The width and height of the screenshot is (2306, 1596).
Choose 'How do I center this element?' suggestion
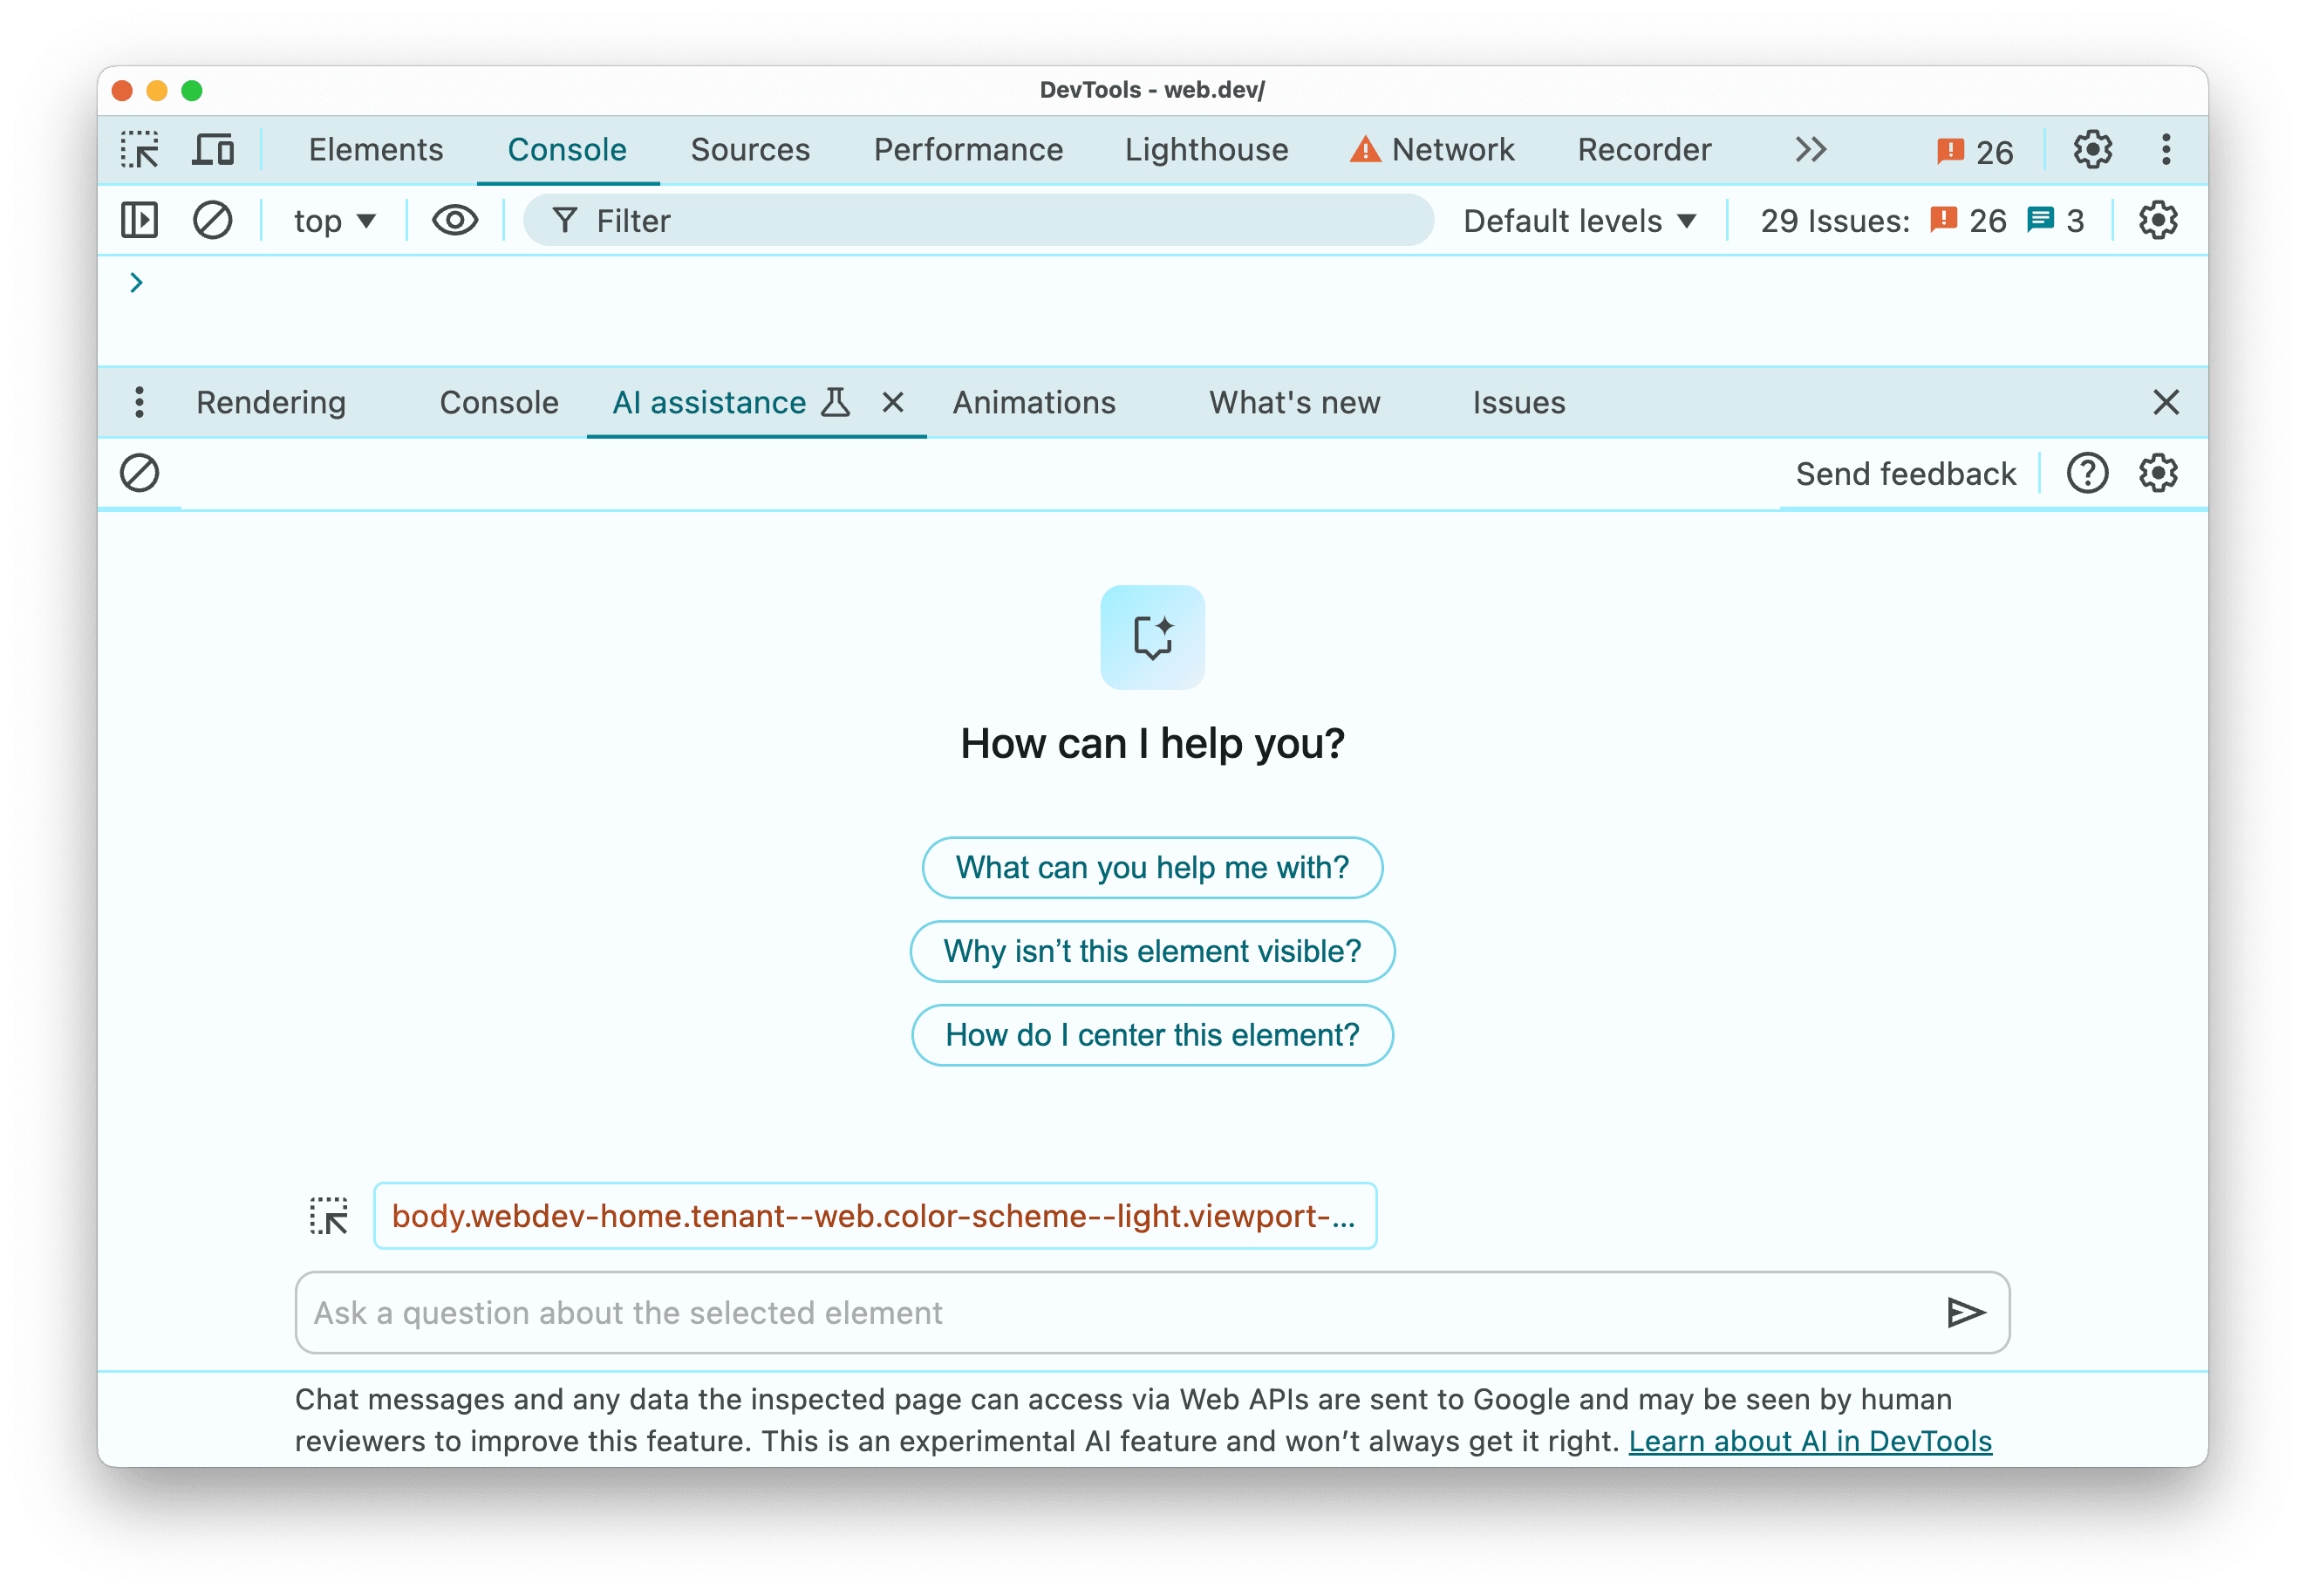coord(1152,1035)
